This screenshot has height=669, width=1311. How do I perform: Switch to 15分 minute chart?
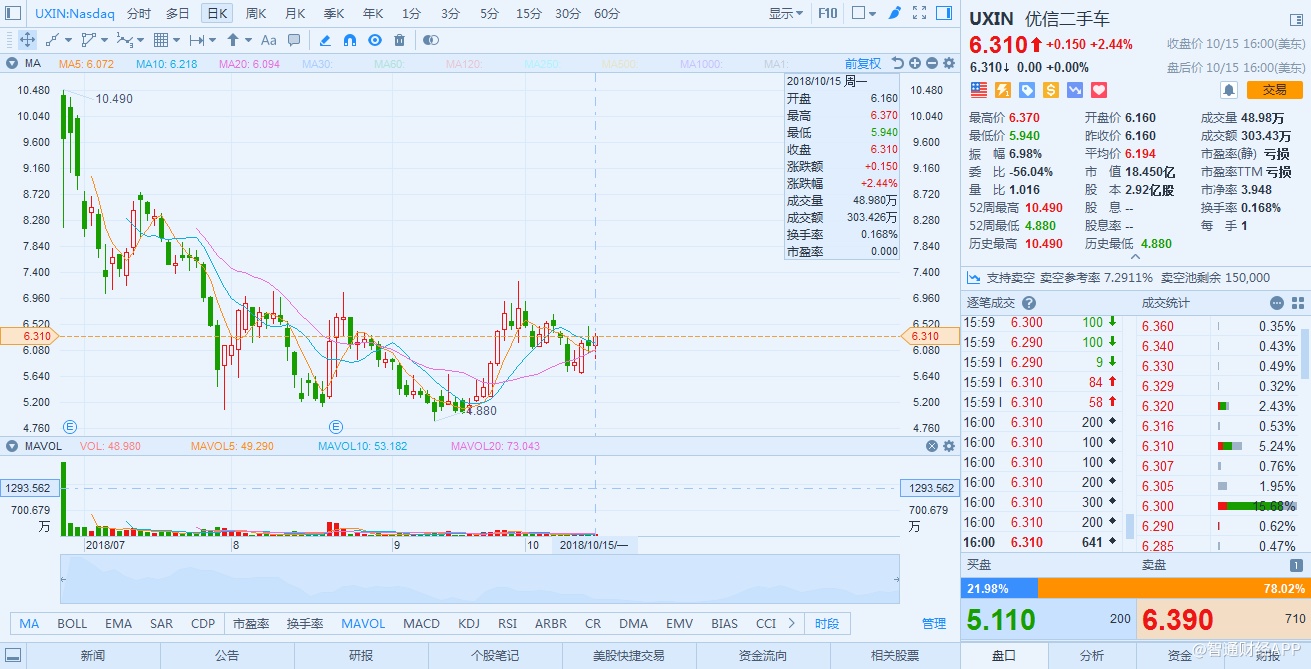529,13
